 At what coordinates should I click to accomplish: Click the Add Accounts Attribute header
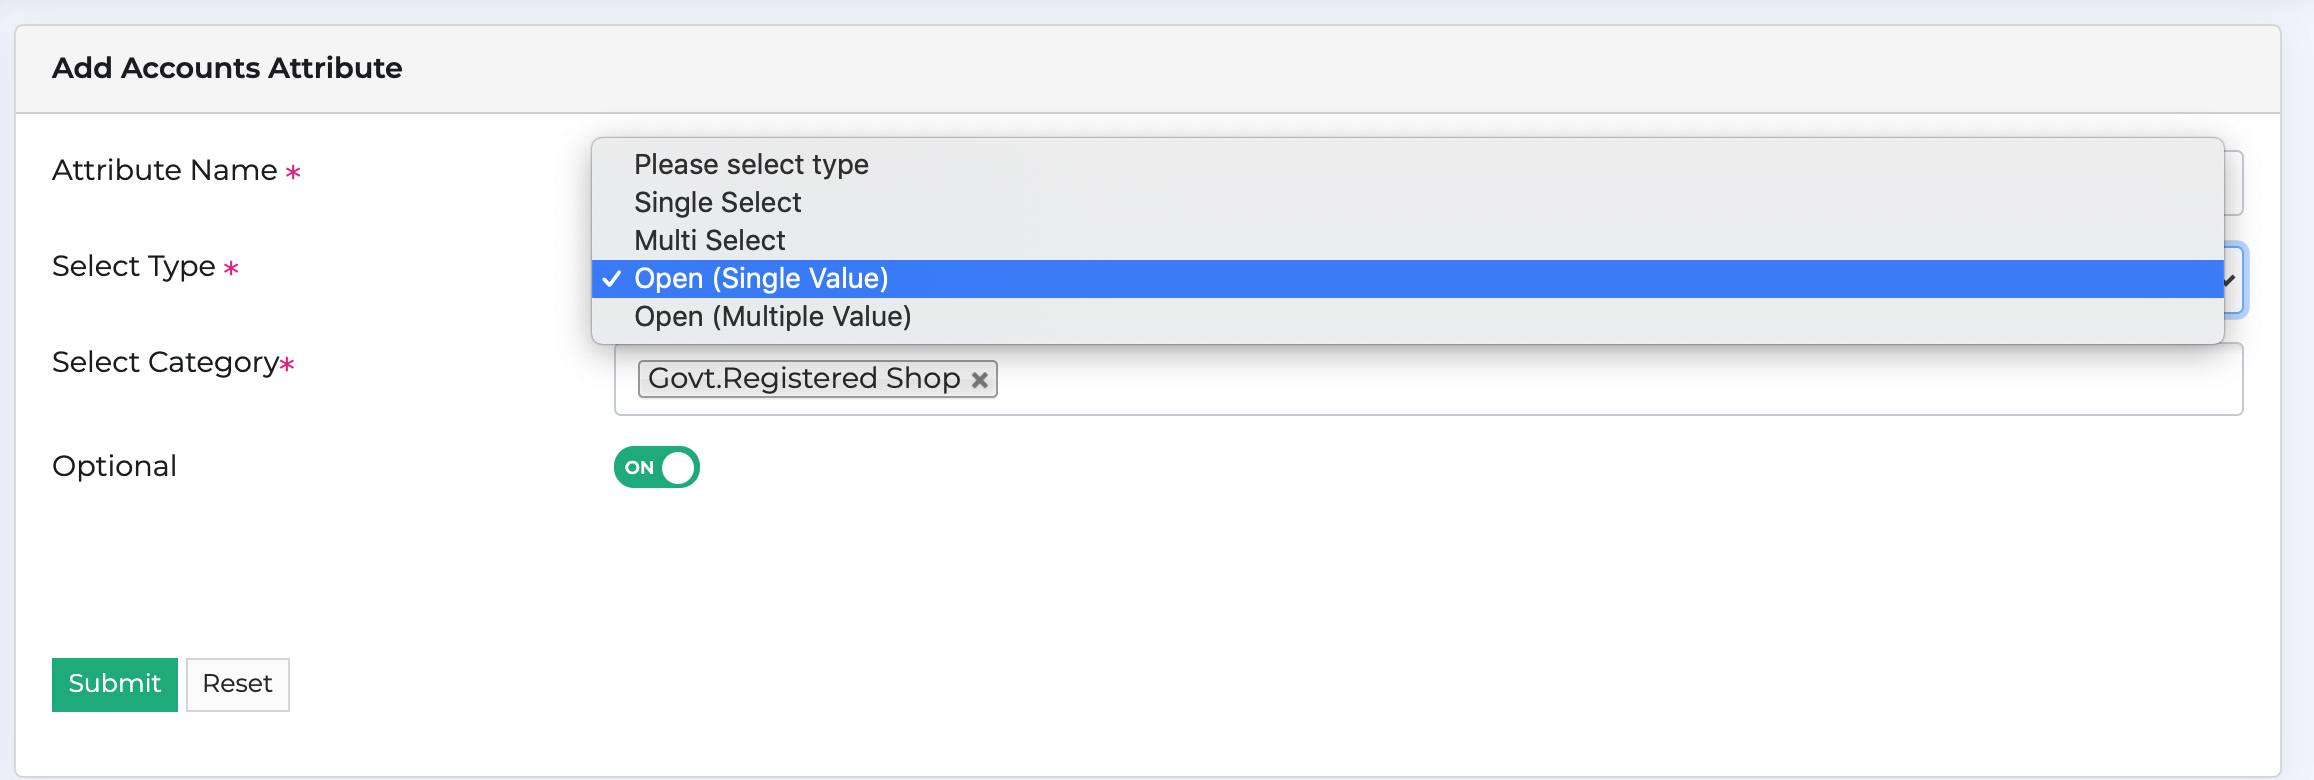pos(227,67)
